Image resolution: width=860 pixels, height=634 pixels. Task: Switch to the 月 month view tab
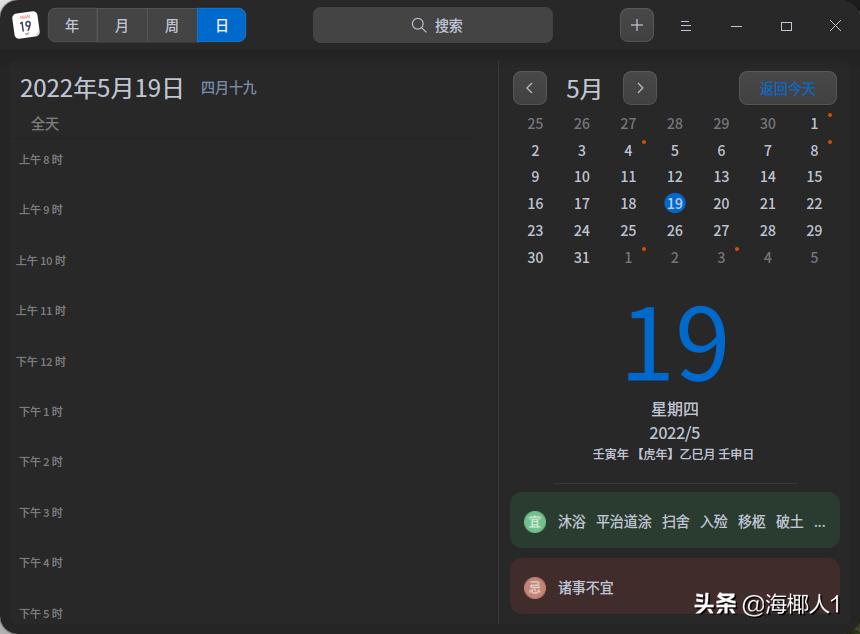pyautogui.click(x=121, y=25)
